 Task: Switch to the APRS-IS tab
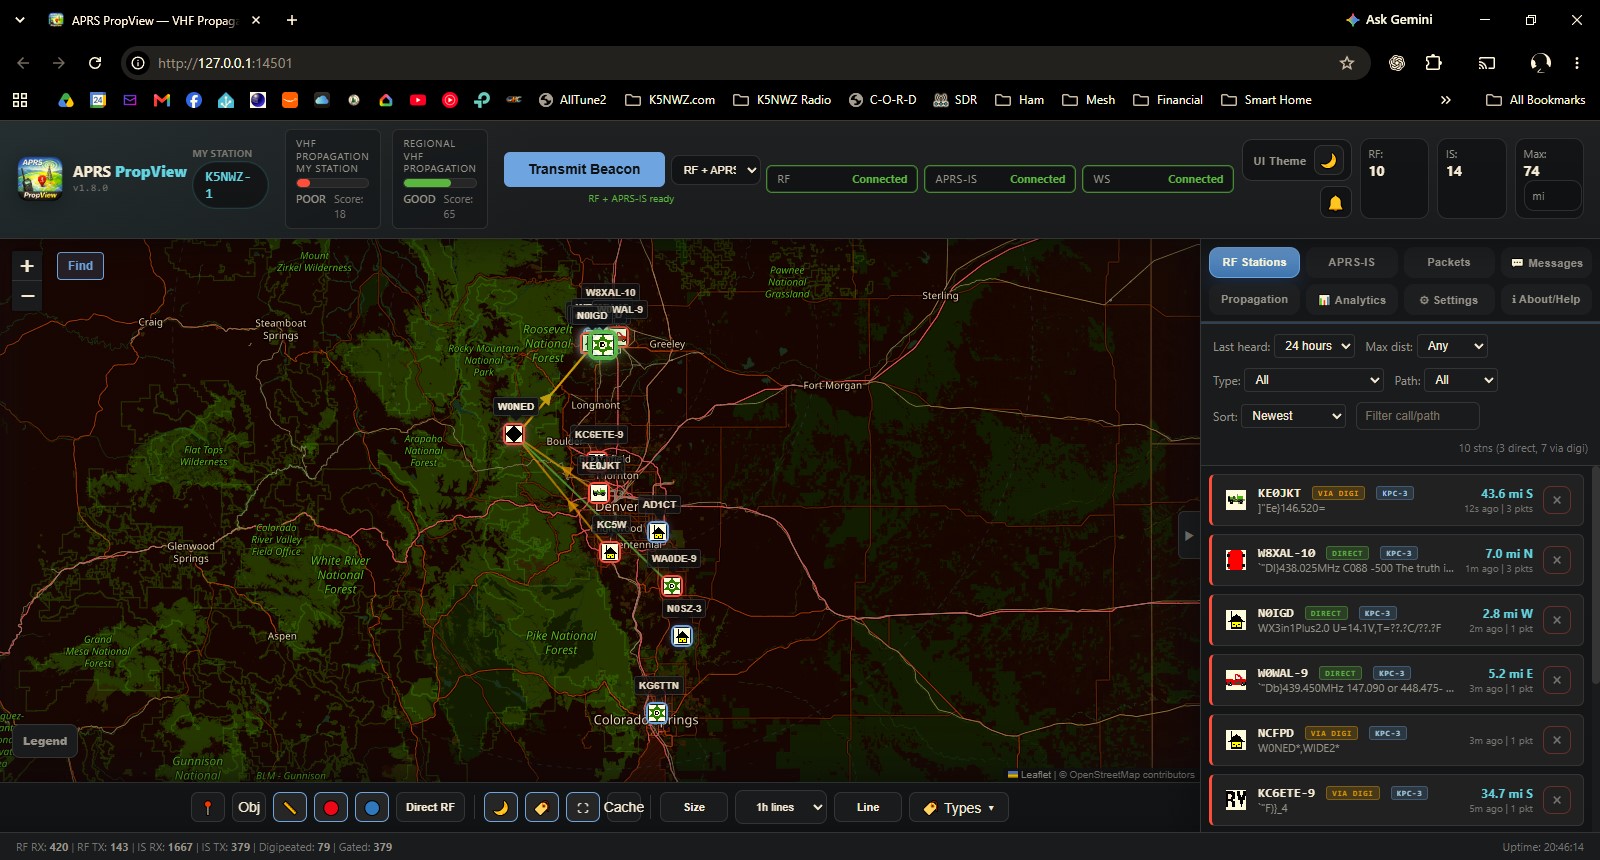pyautogui.click(x=1351, y=262)
